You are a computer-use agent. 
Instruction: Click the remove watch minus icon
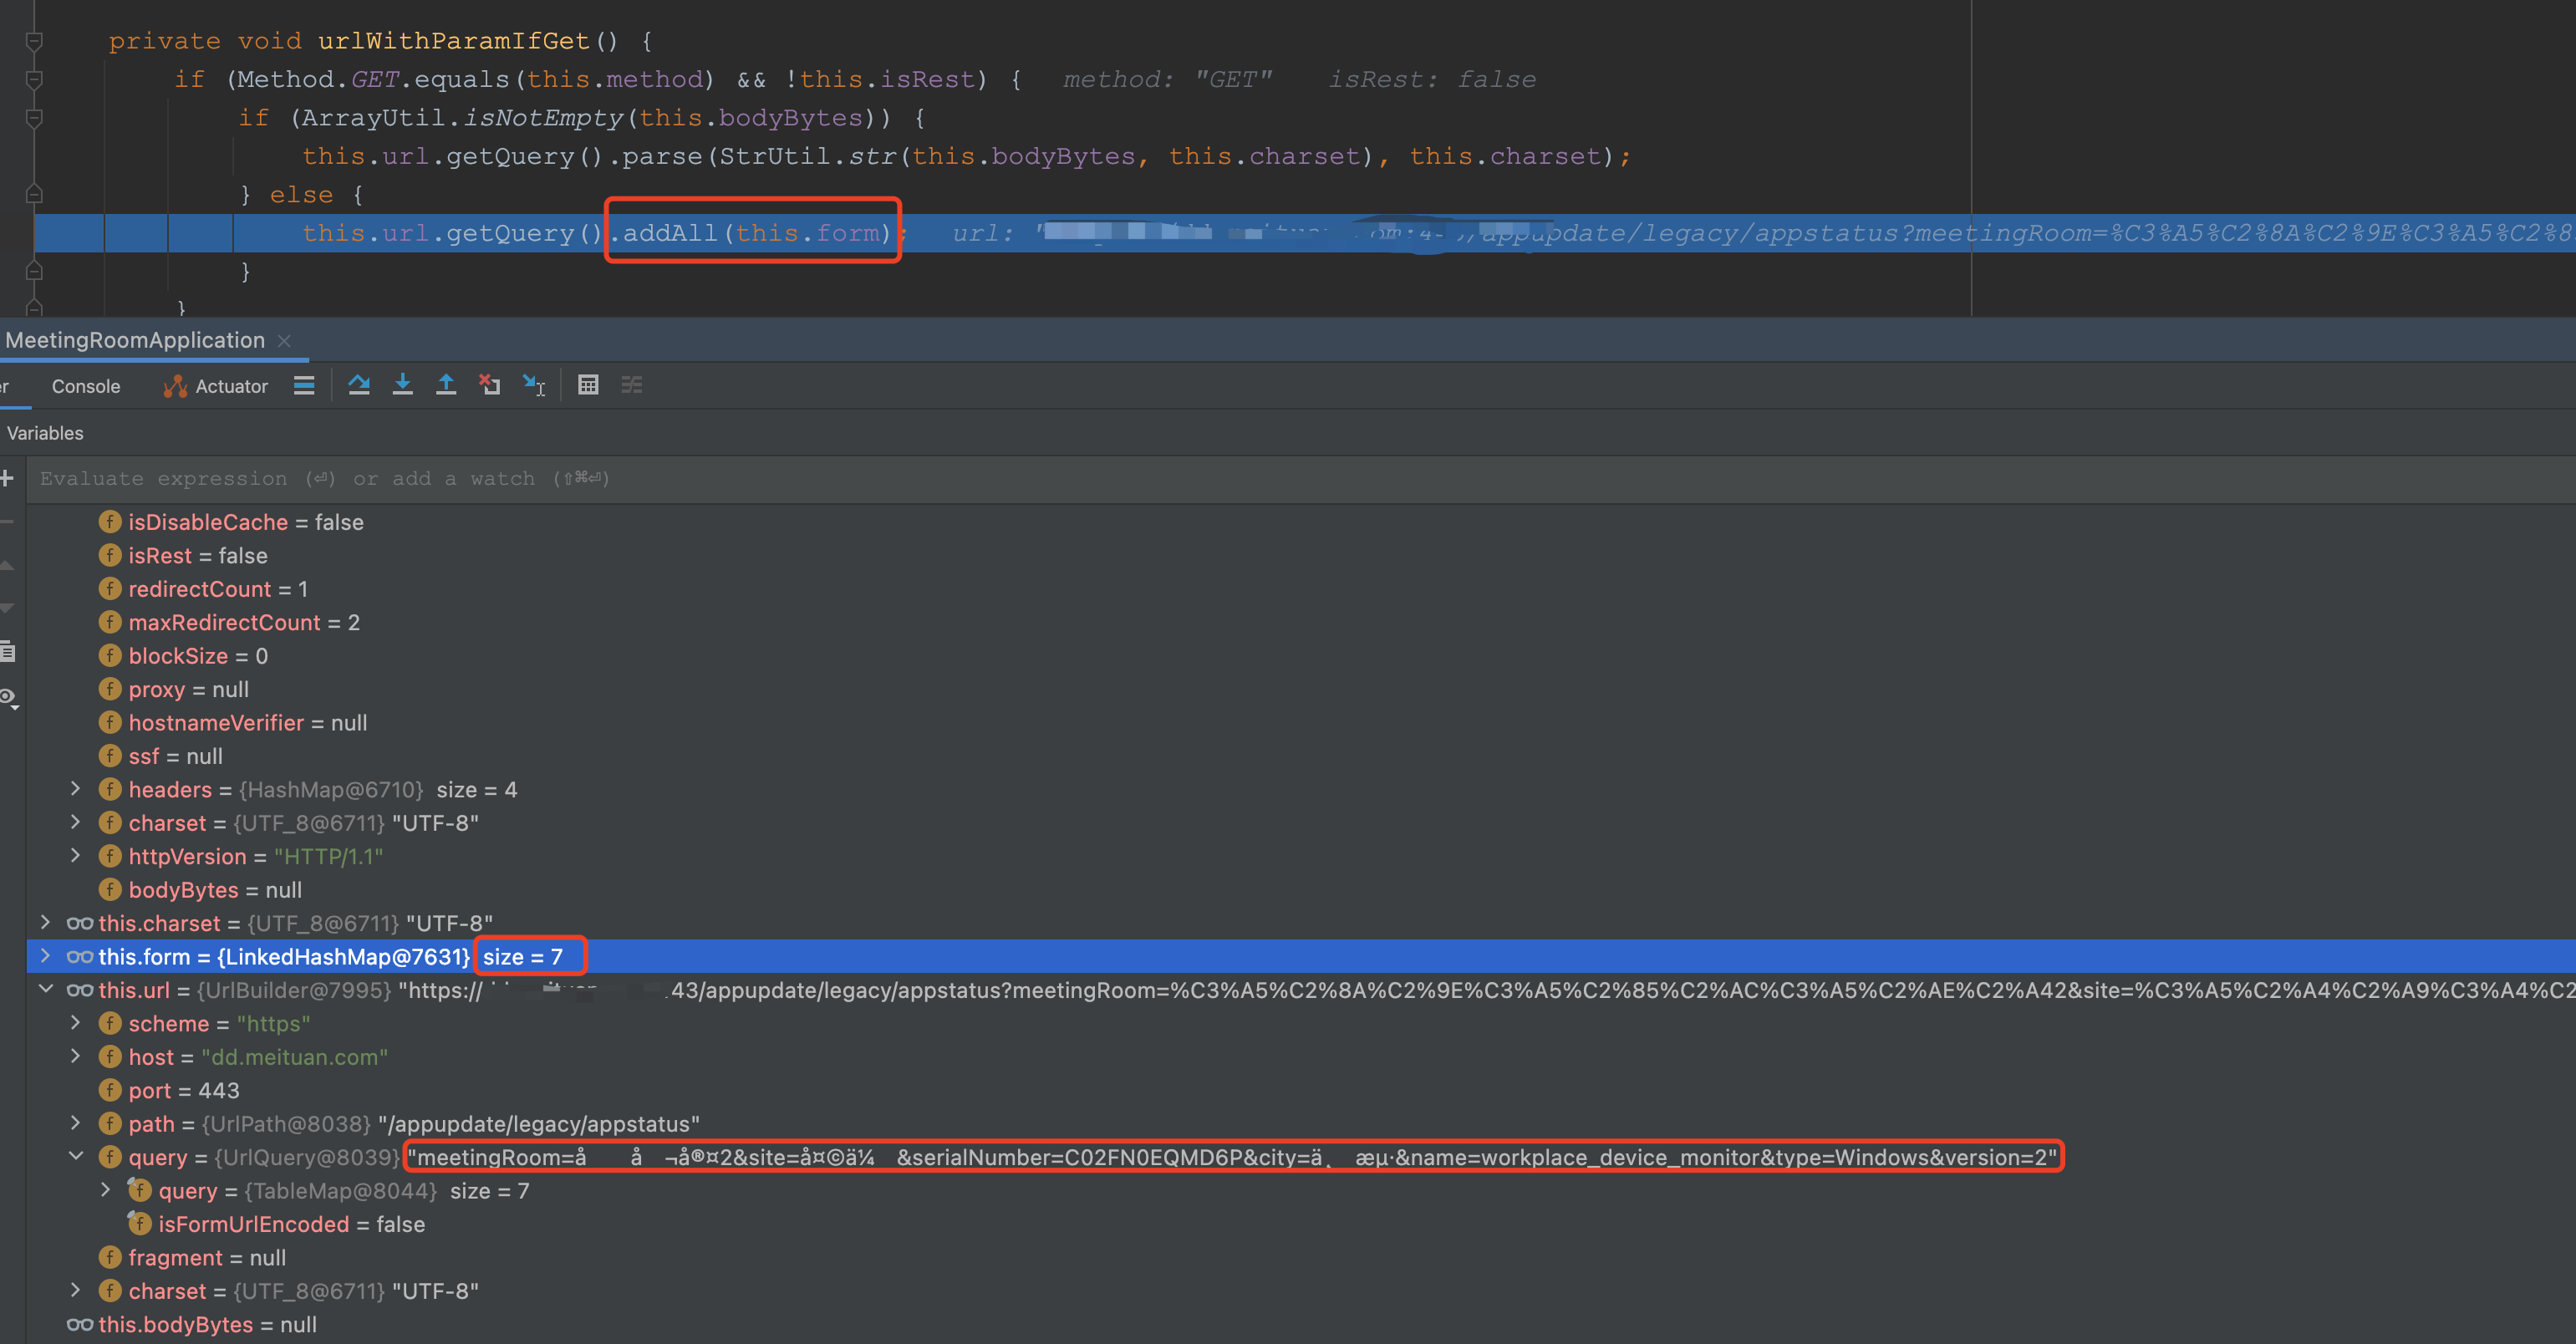[5, 522]
